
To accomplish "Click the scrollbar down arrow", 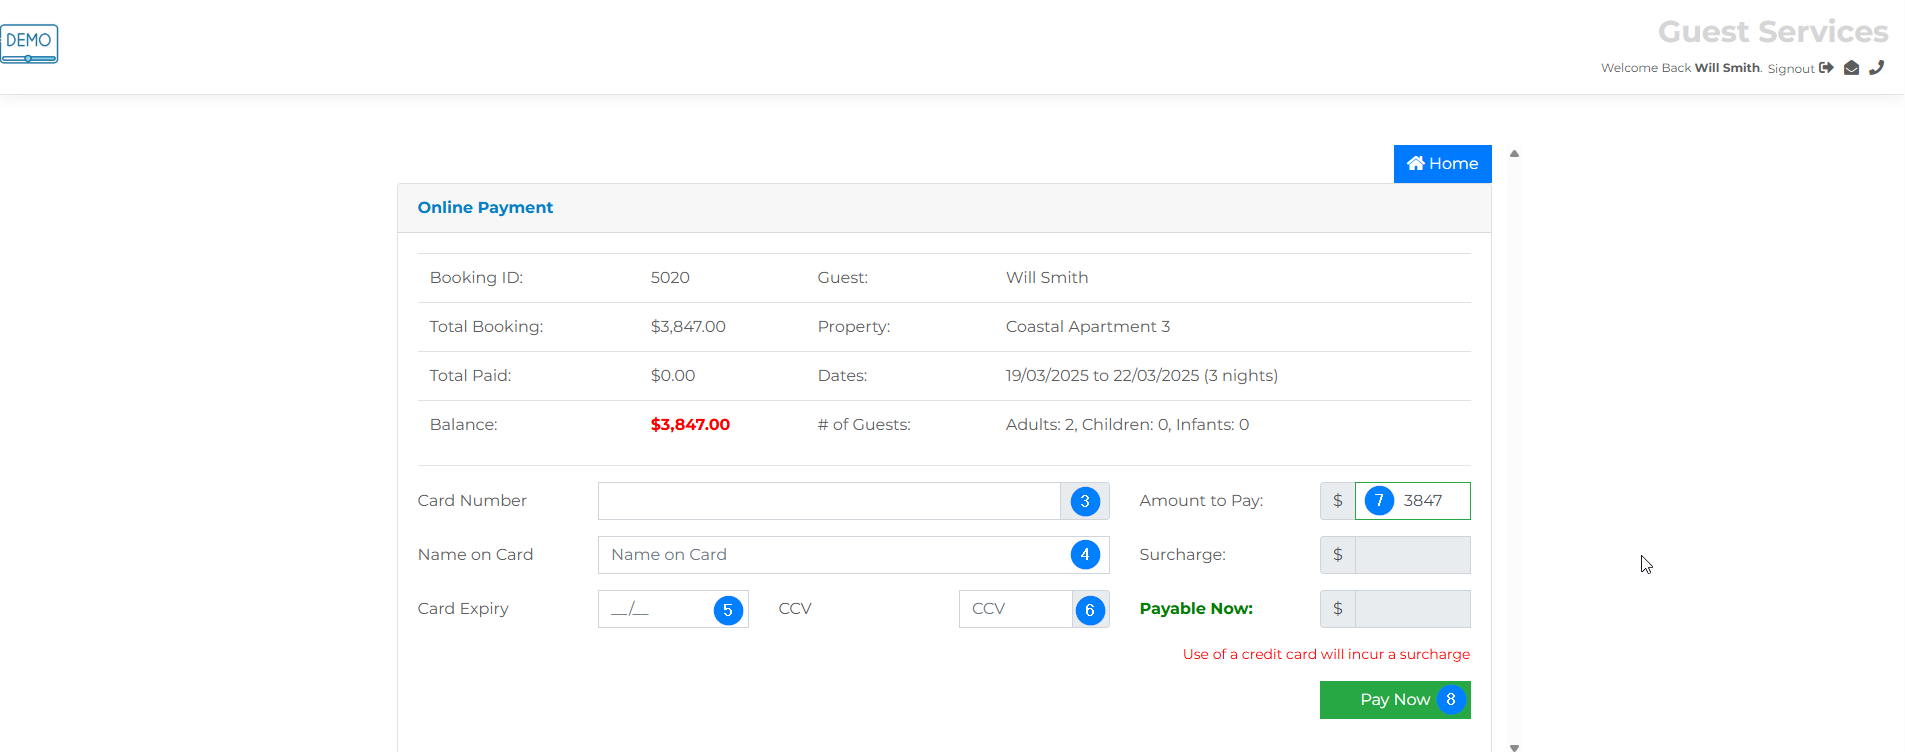I will click(x=1514, y=746).
